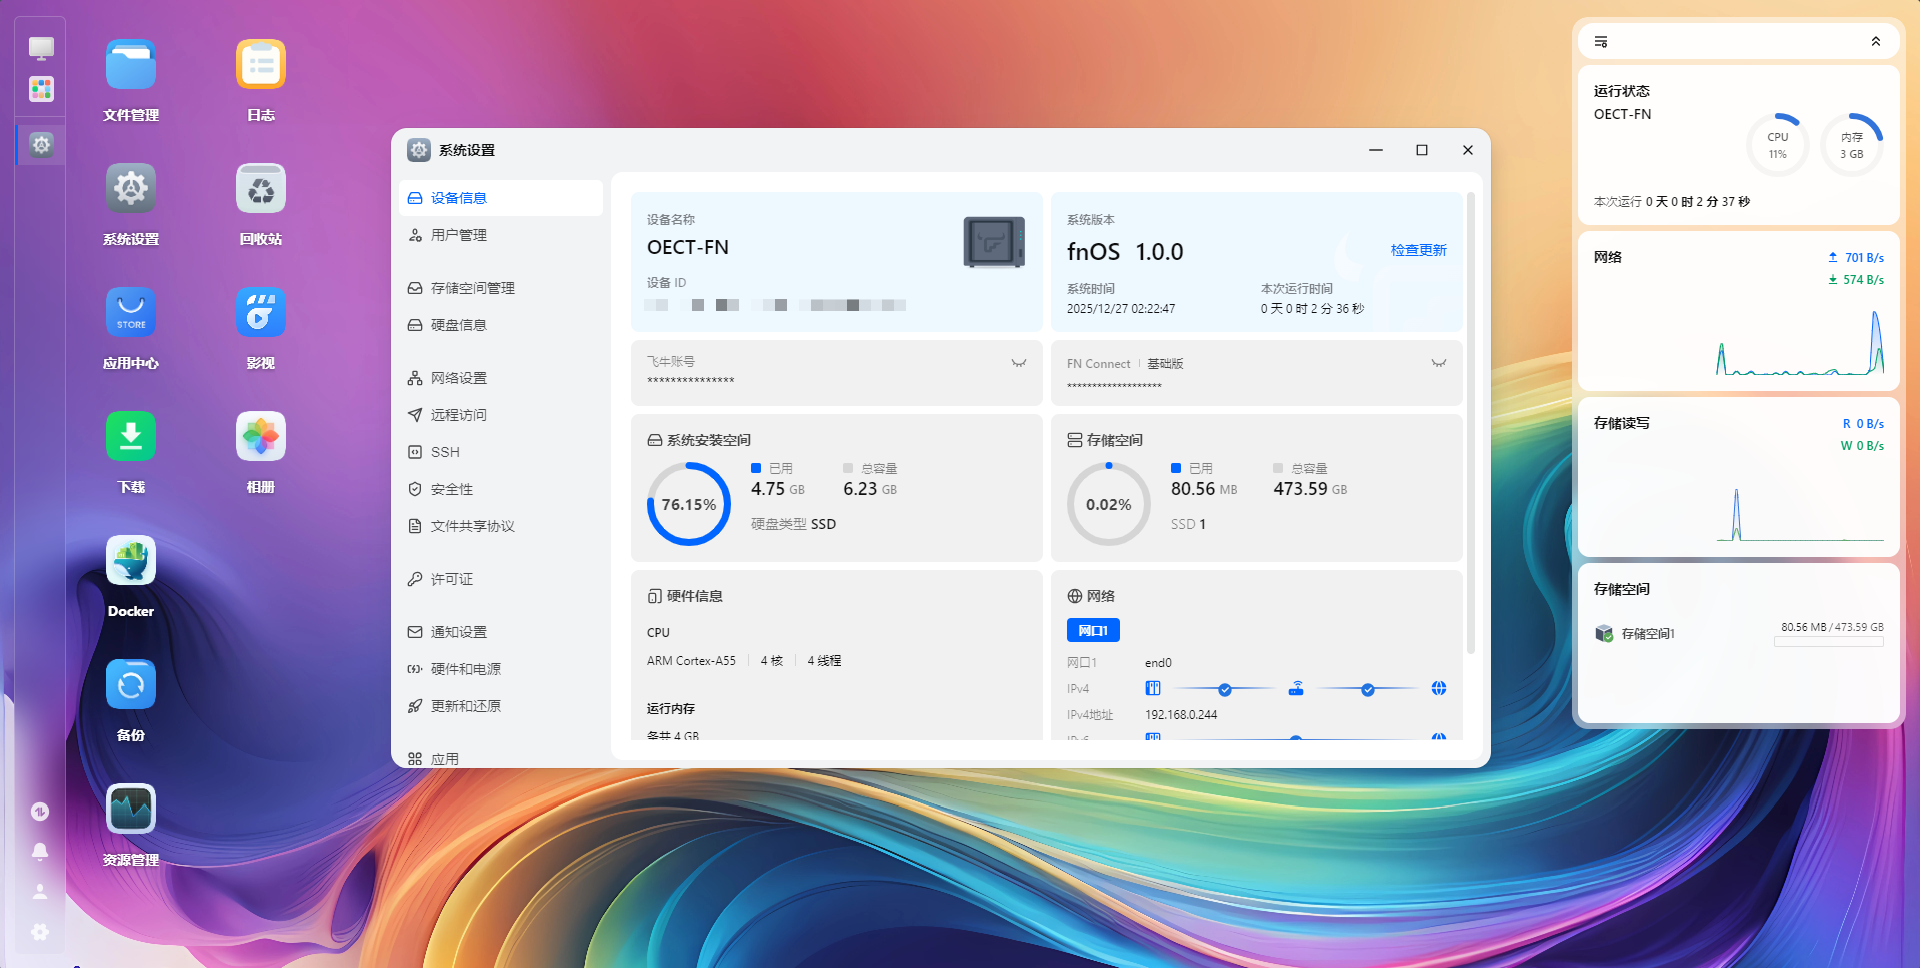Switch to 网络设置 page
Screen dimensions: 1920x968
(x=501, y=378)
